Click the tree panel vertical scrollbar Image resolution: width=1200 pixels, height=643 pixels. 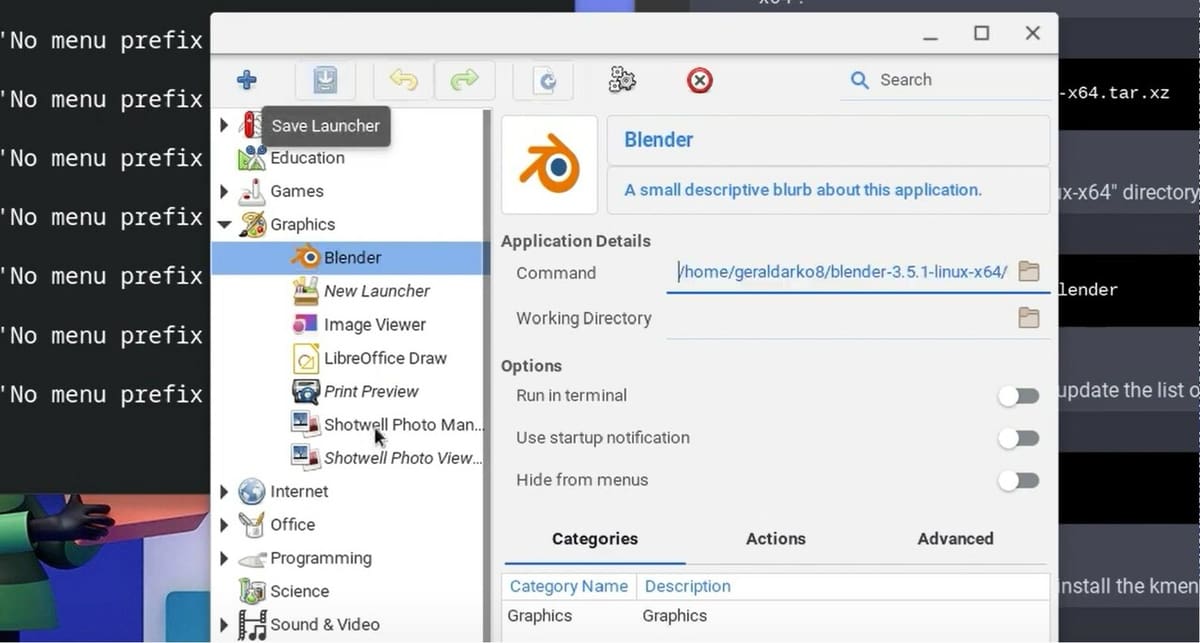pyautogui.click(x=487, y=375)
